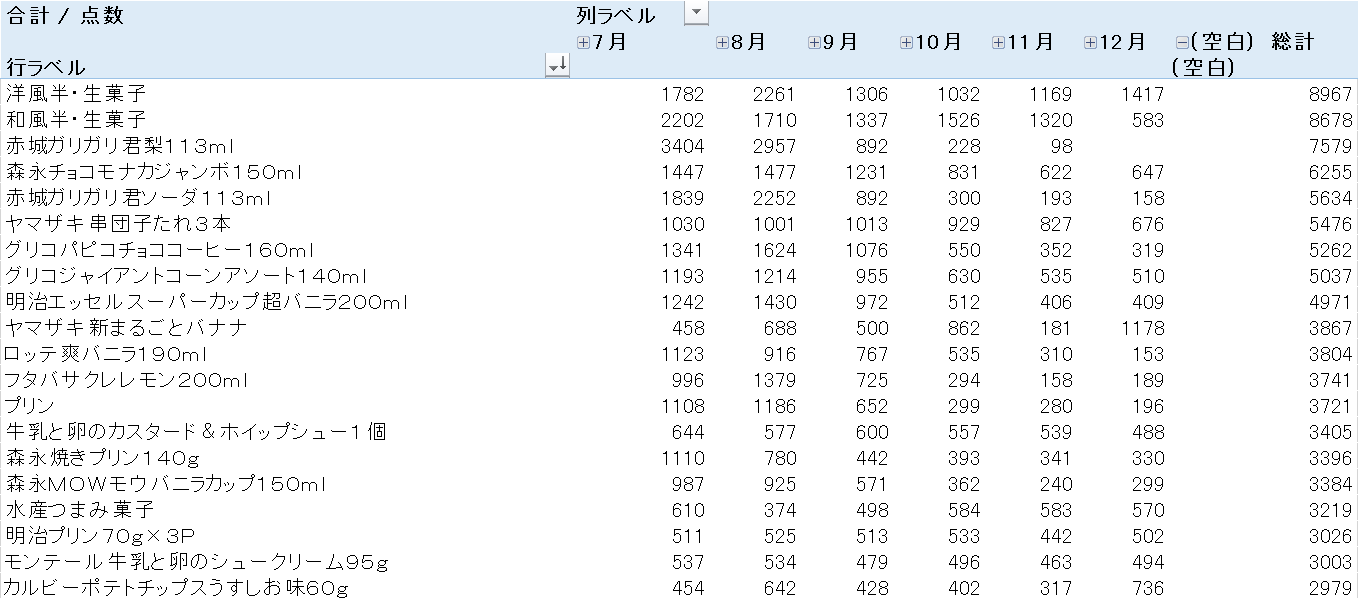1359x600 pixels.
Task: Click September value 1013 for 串団子
Action: (x=867, y=224)
